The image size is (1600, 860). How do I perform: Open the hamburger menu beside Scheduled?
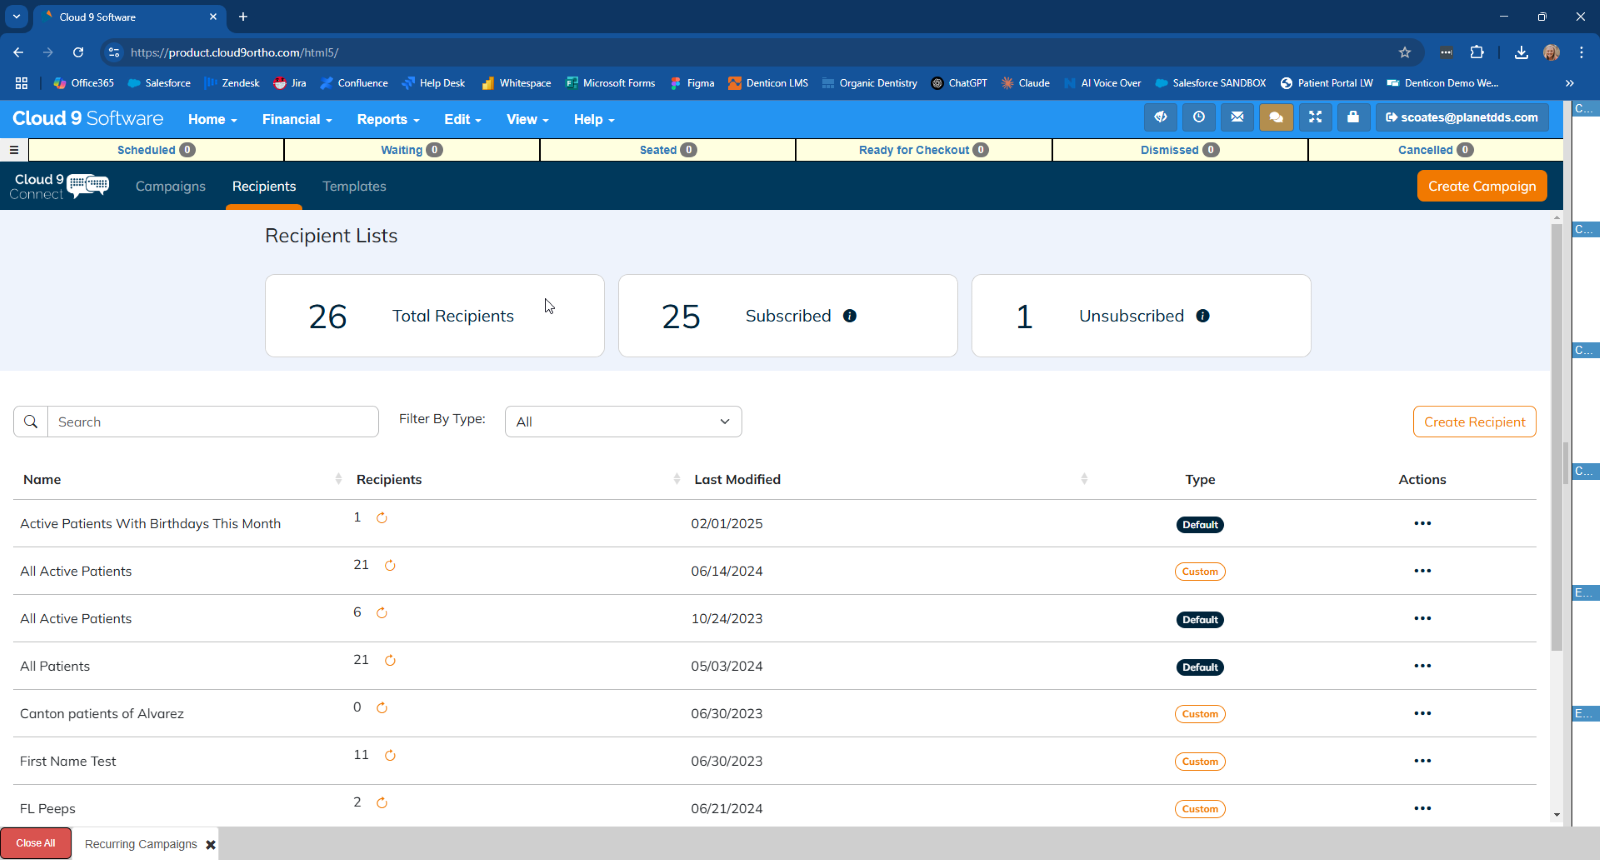tap(14, 150)
